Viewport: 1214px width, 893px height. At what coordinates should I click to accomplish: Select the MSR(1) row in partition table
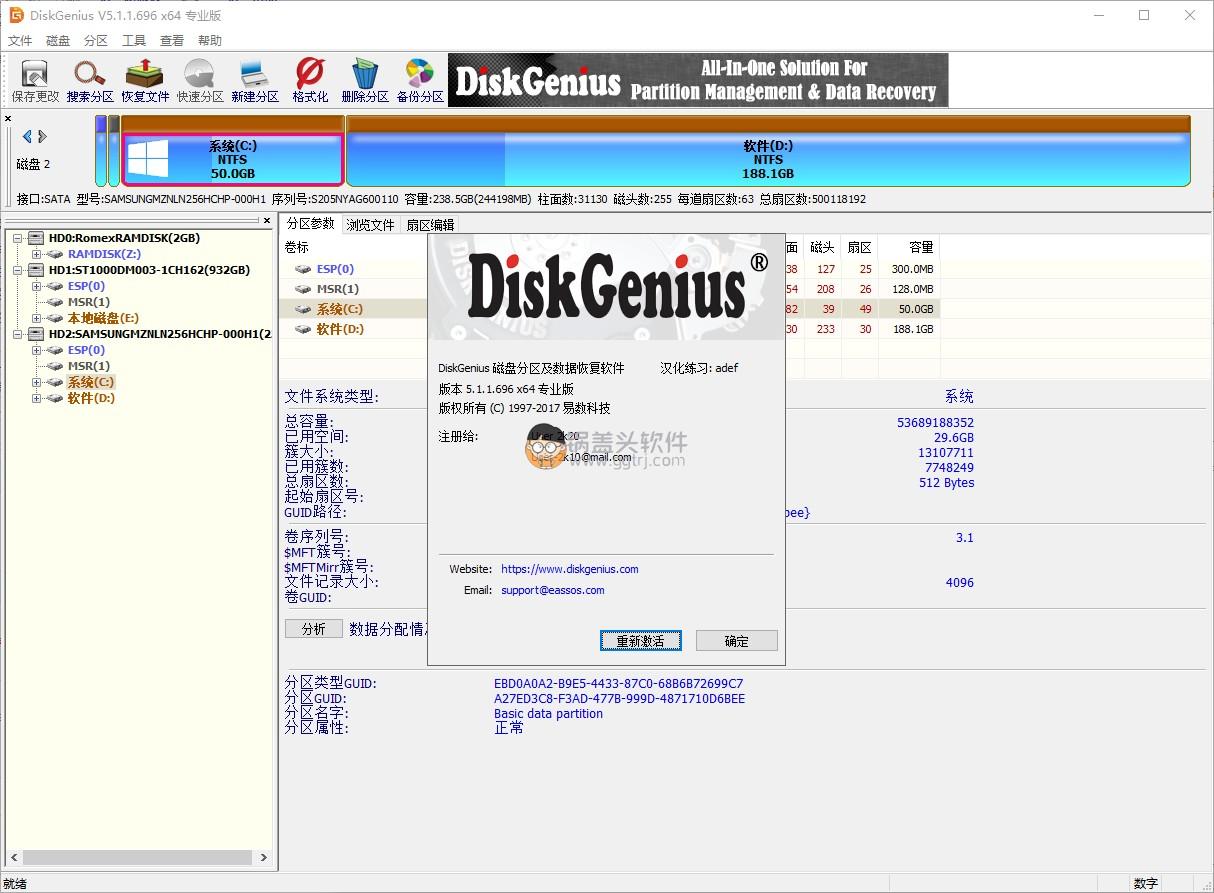pyautogui.click(x=610, y=289)
